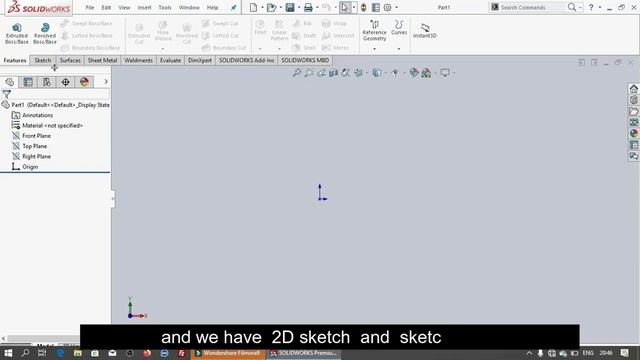Open the Edit menu
The width and height of the screenshot is (640, 360).
point(106,7)
